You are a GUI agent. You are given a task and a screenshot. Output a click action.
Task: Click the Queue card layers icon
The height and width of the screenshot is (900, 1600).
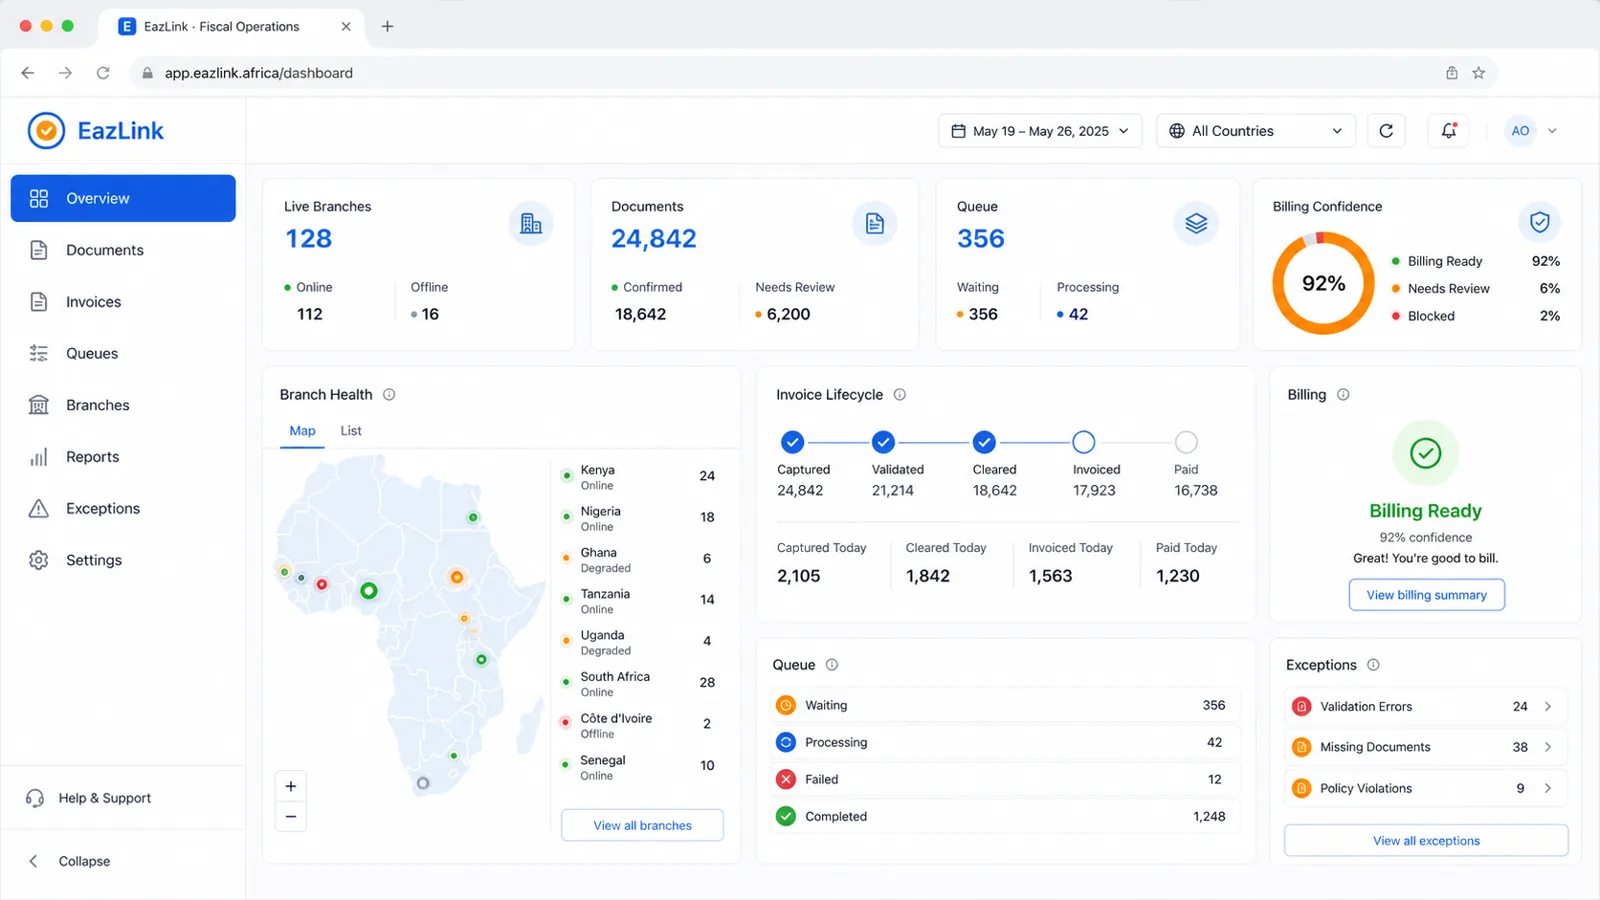pyautogui.click(x=1196, y=224)
